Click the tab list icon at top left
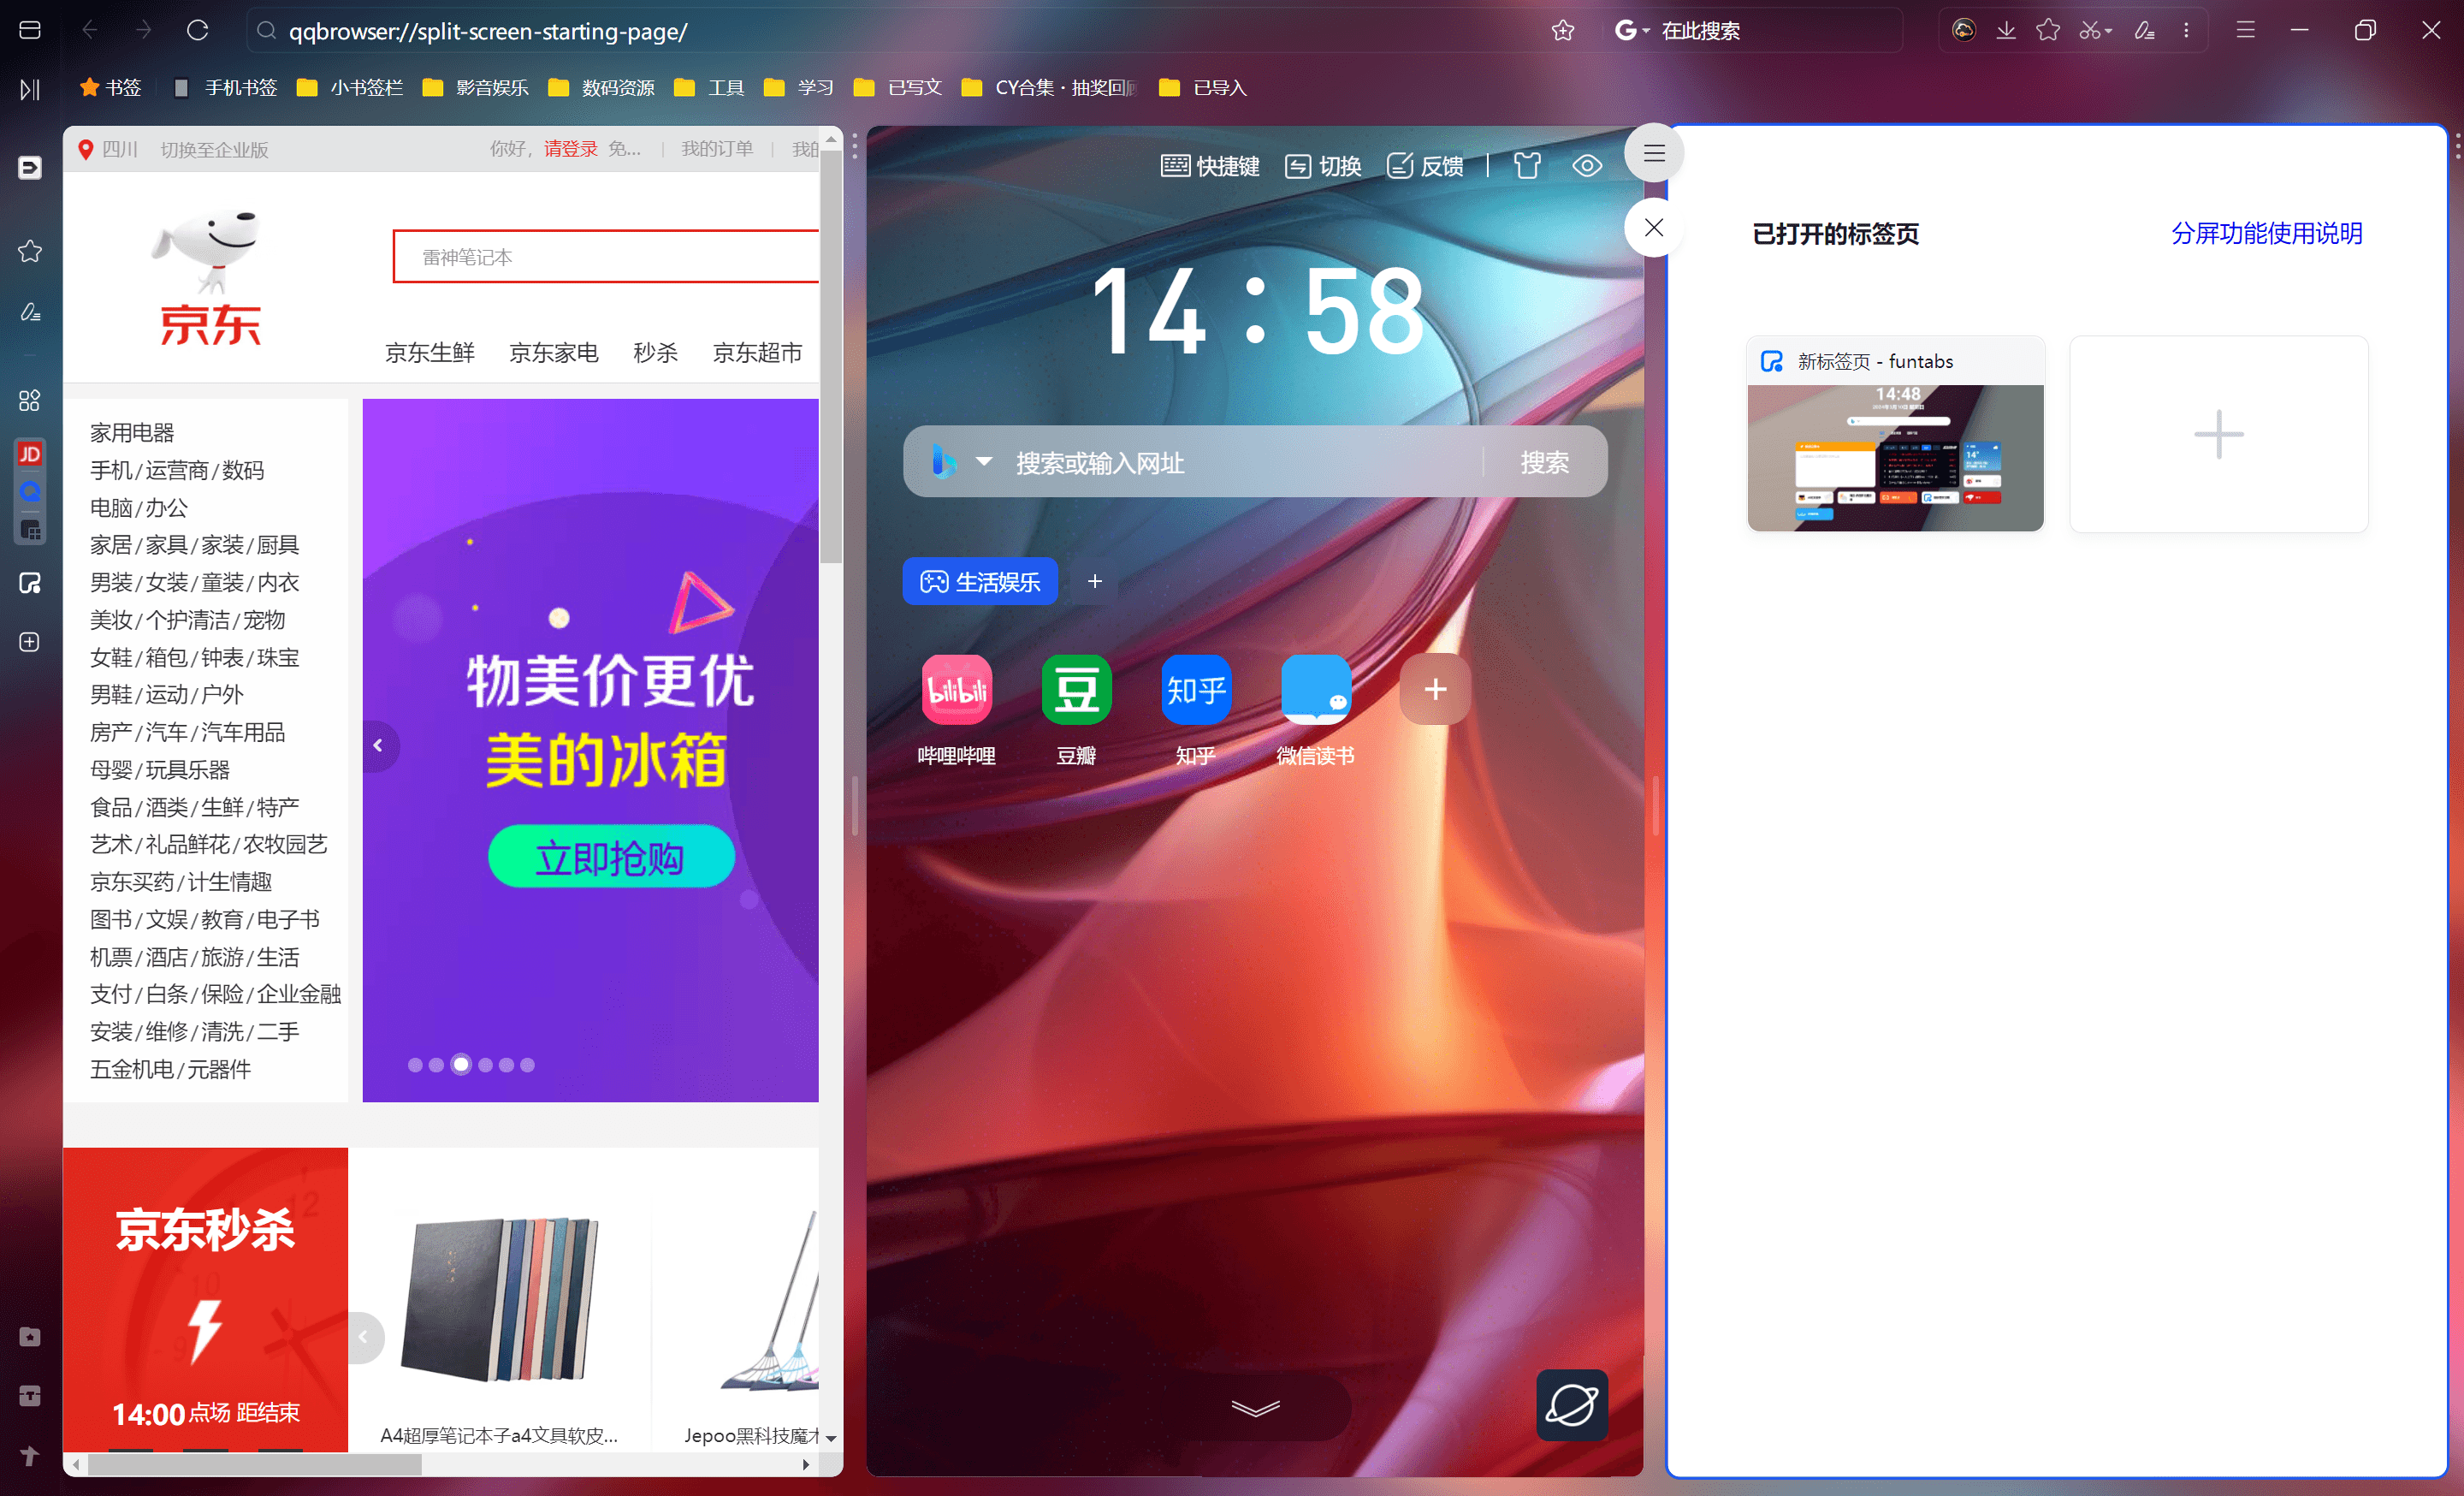The height and width of the screenshot is (1496, 2464). [x=30, y=31]
